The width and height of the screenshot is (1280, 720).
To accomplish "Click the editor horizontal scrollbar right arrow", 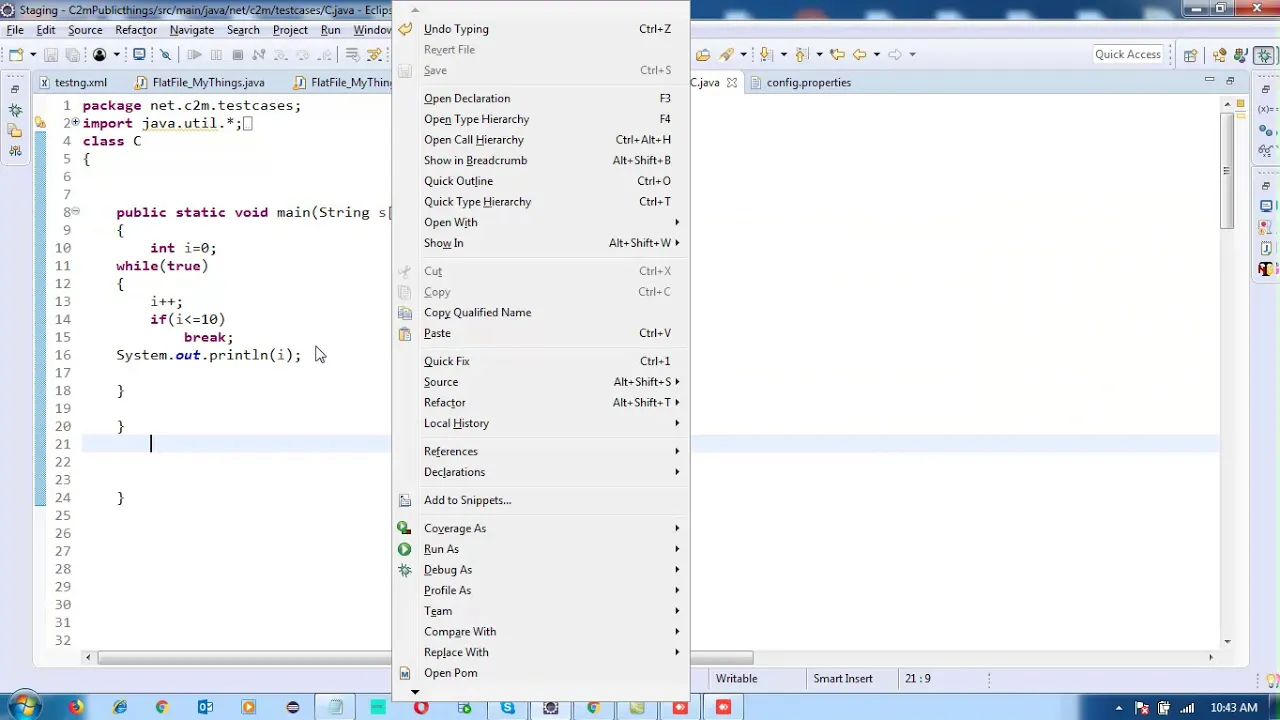I will 1210,657.
